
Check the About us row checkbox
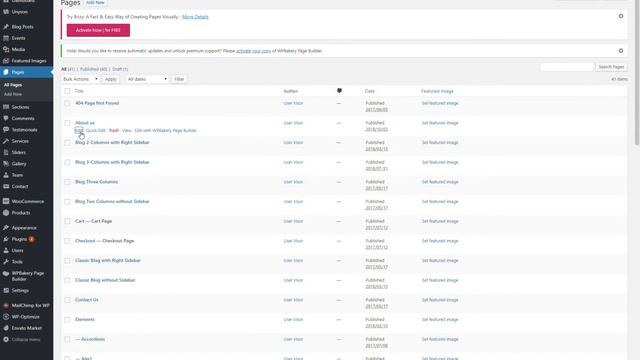(67, 123)
